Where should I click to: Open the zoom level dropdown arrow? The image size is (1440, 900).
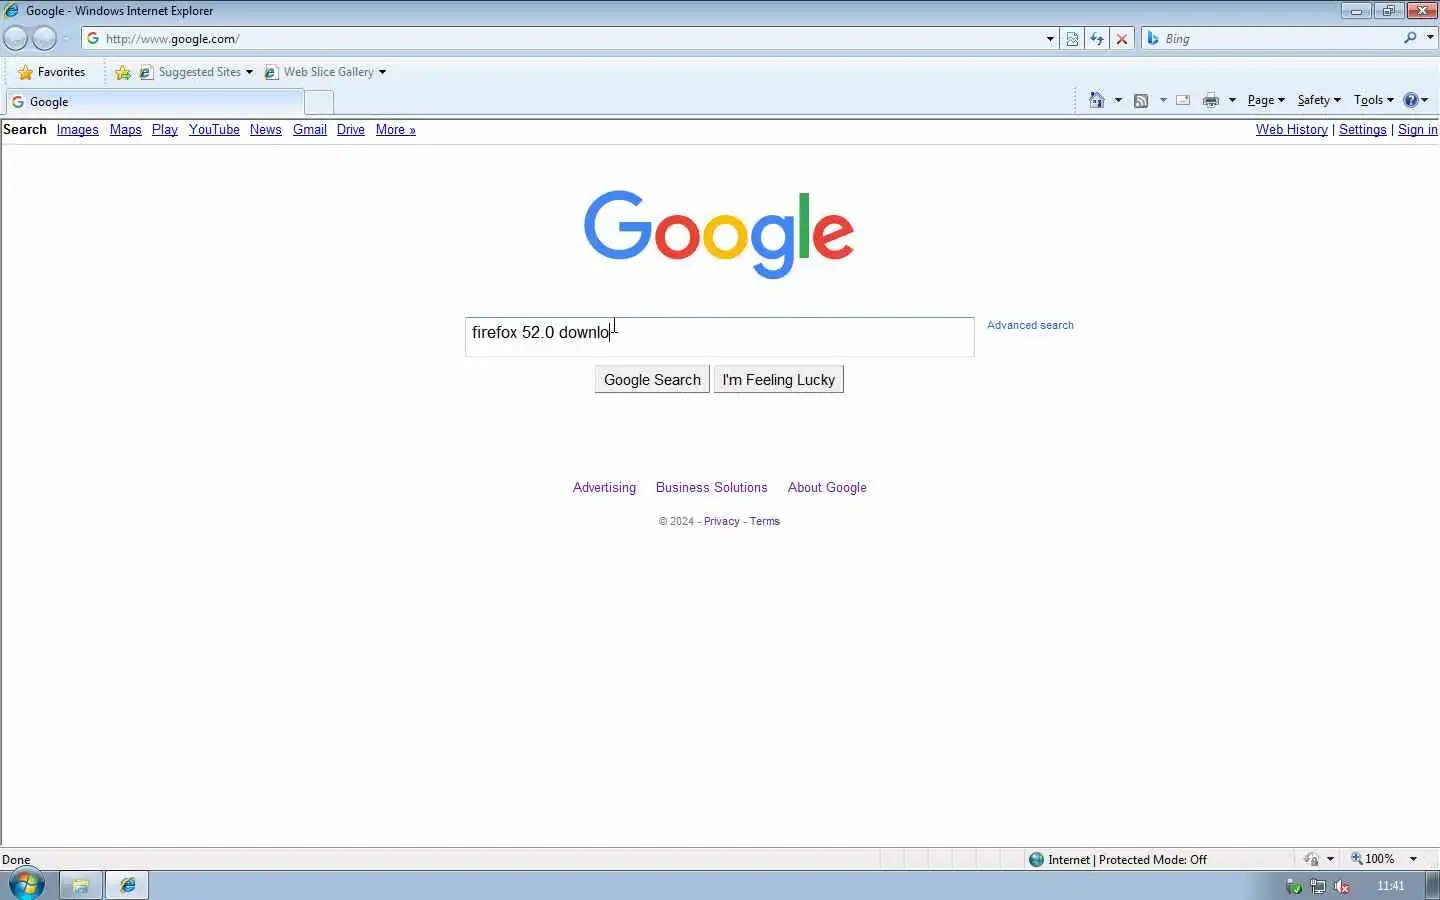click(1413, 859)
